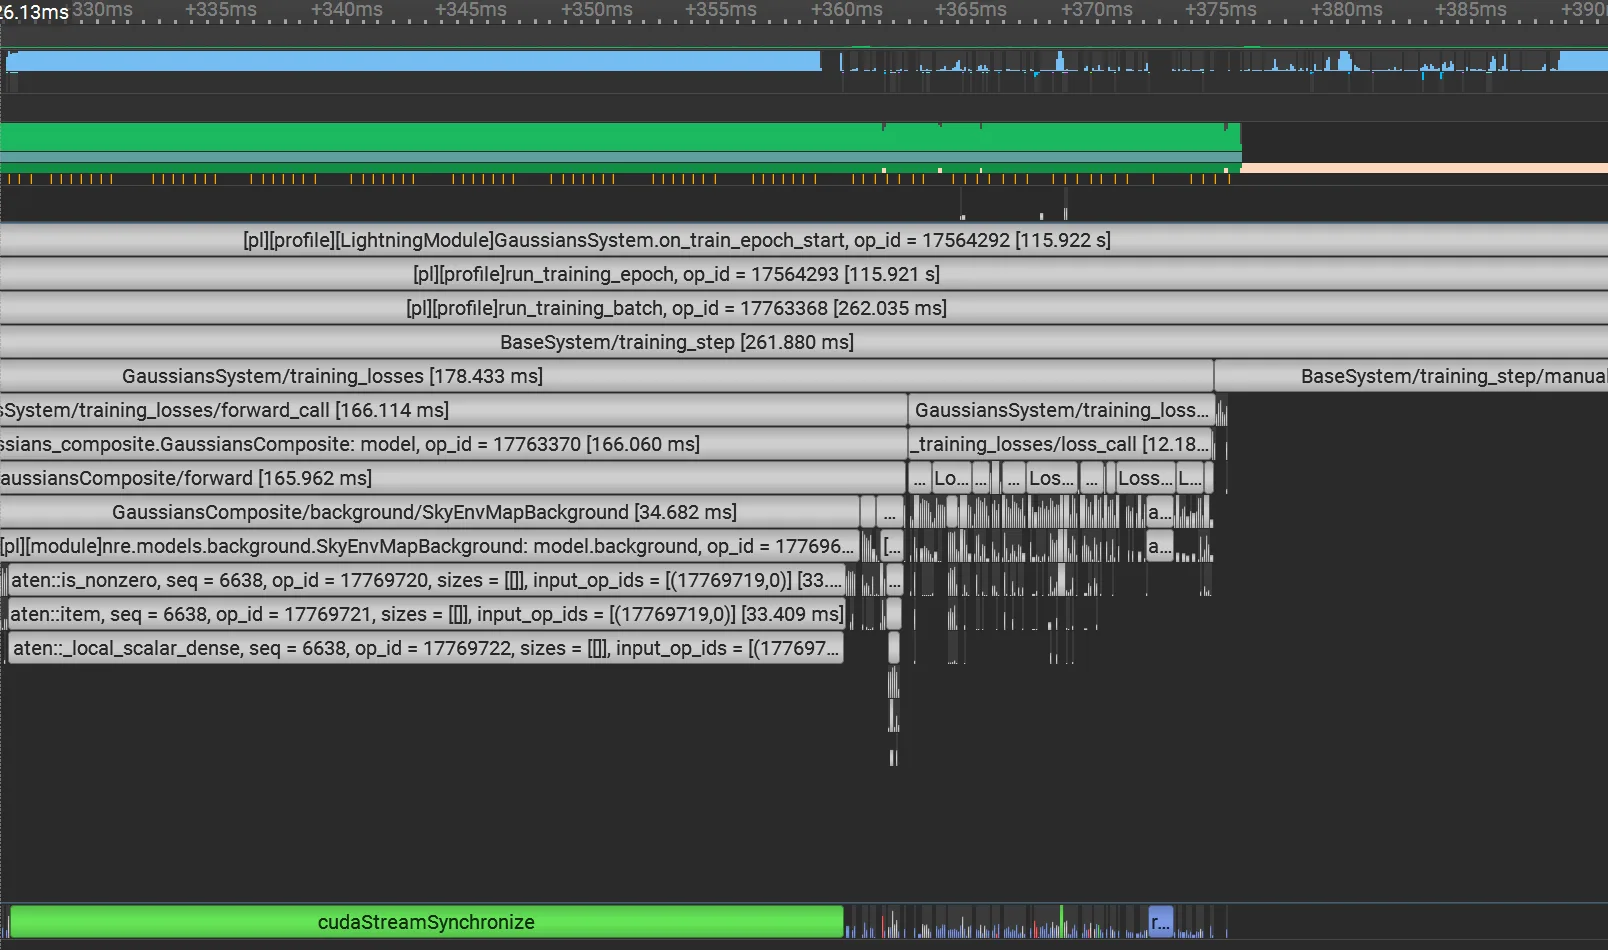Click the green cudaStreamSynchronize bar
The image size is (1608, 950).
pyautogui.click(x=426, y=922)
